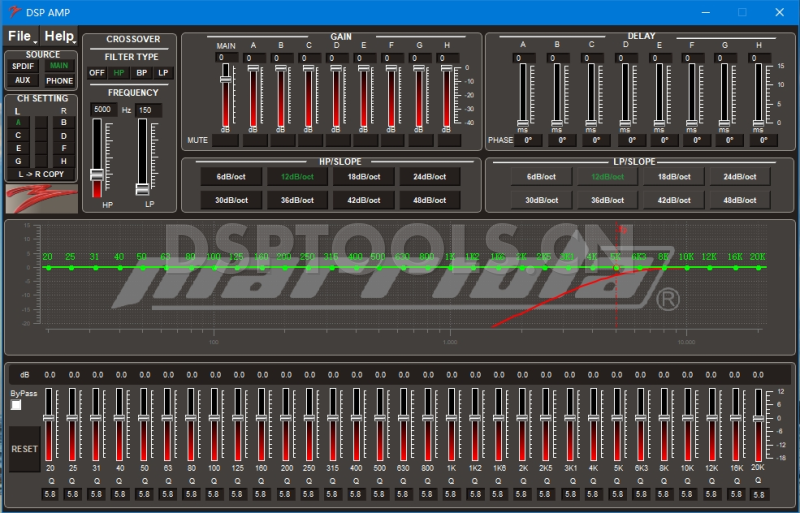
Task: Select channel B in CH SETTING
Action: click(64, 122)
